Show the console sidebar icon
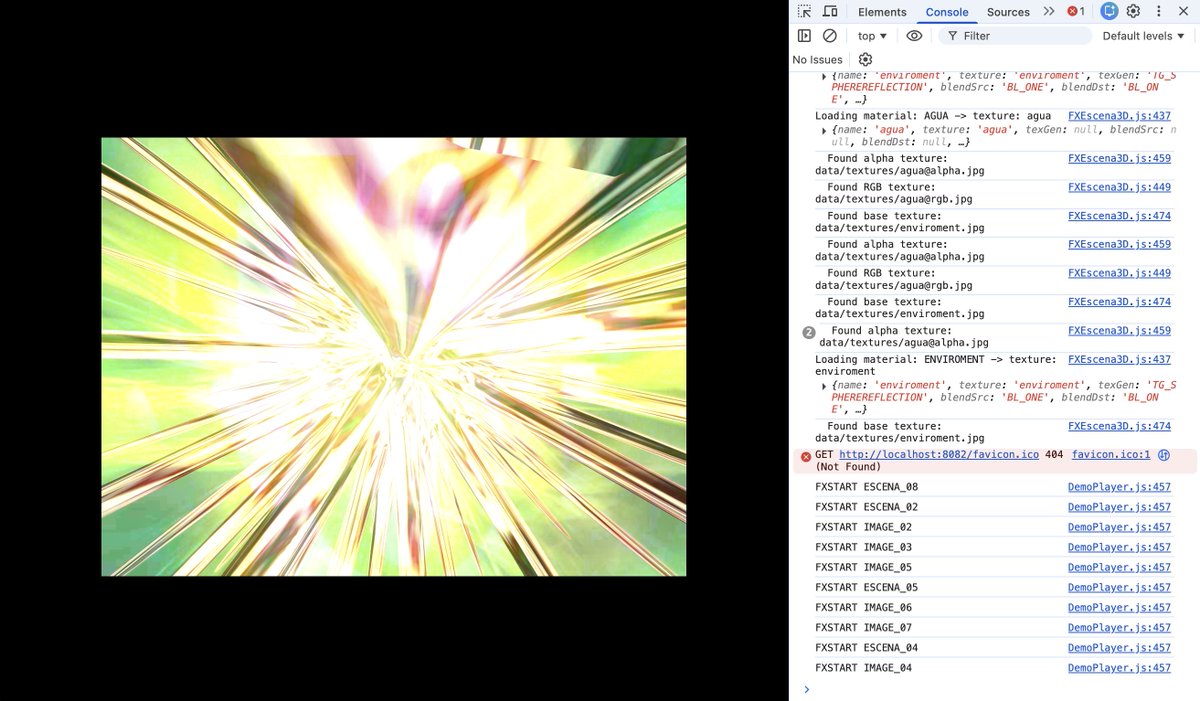Image resolution: width=1200 pixels, height=701 pixels. click(804, 36)
